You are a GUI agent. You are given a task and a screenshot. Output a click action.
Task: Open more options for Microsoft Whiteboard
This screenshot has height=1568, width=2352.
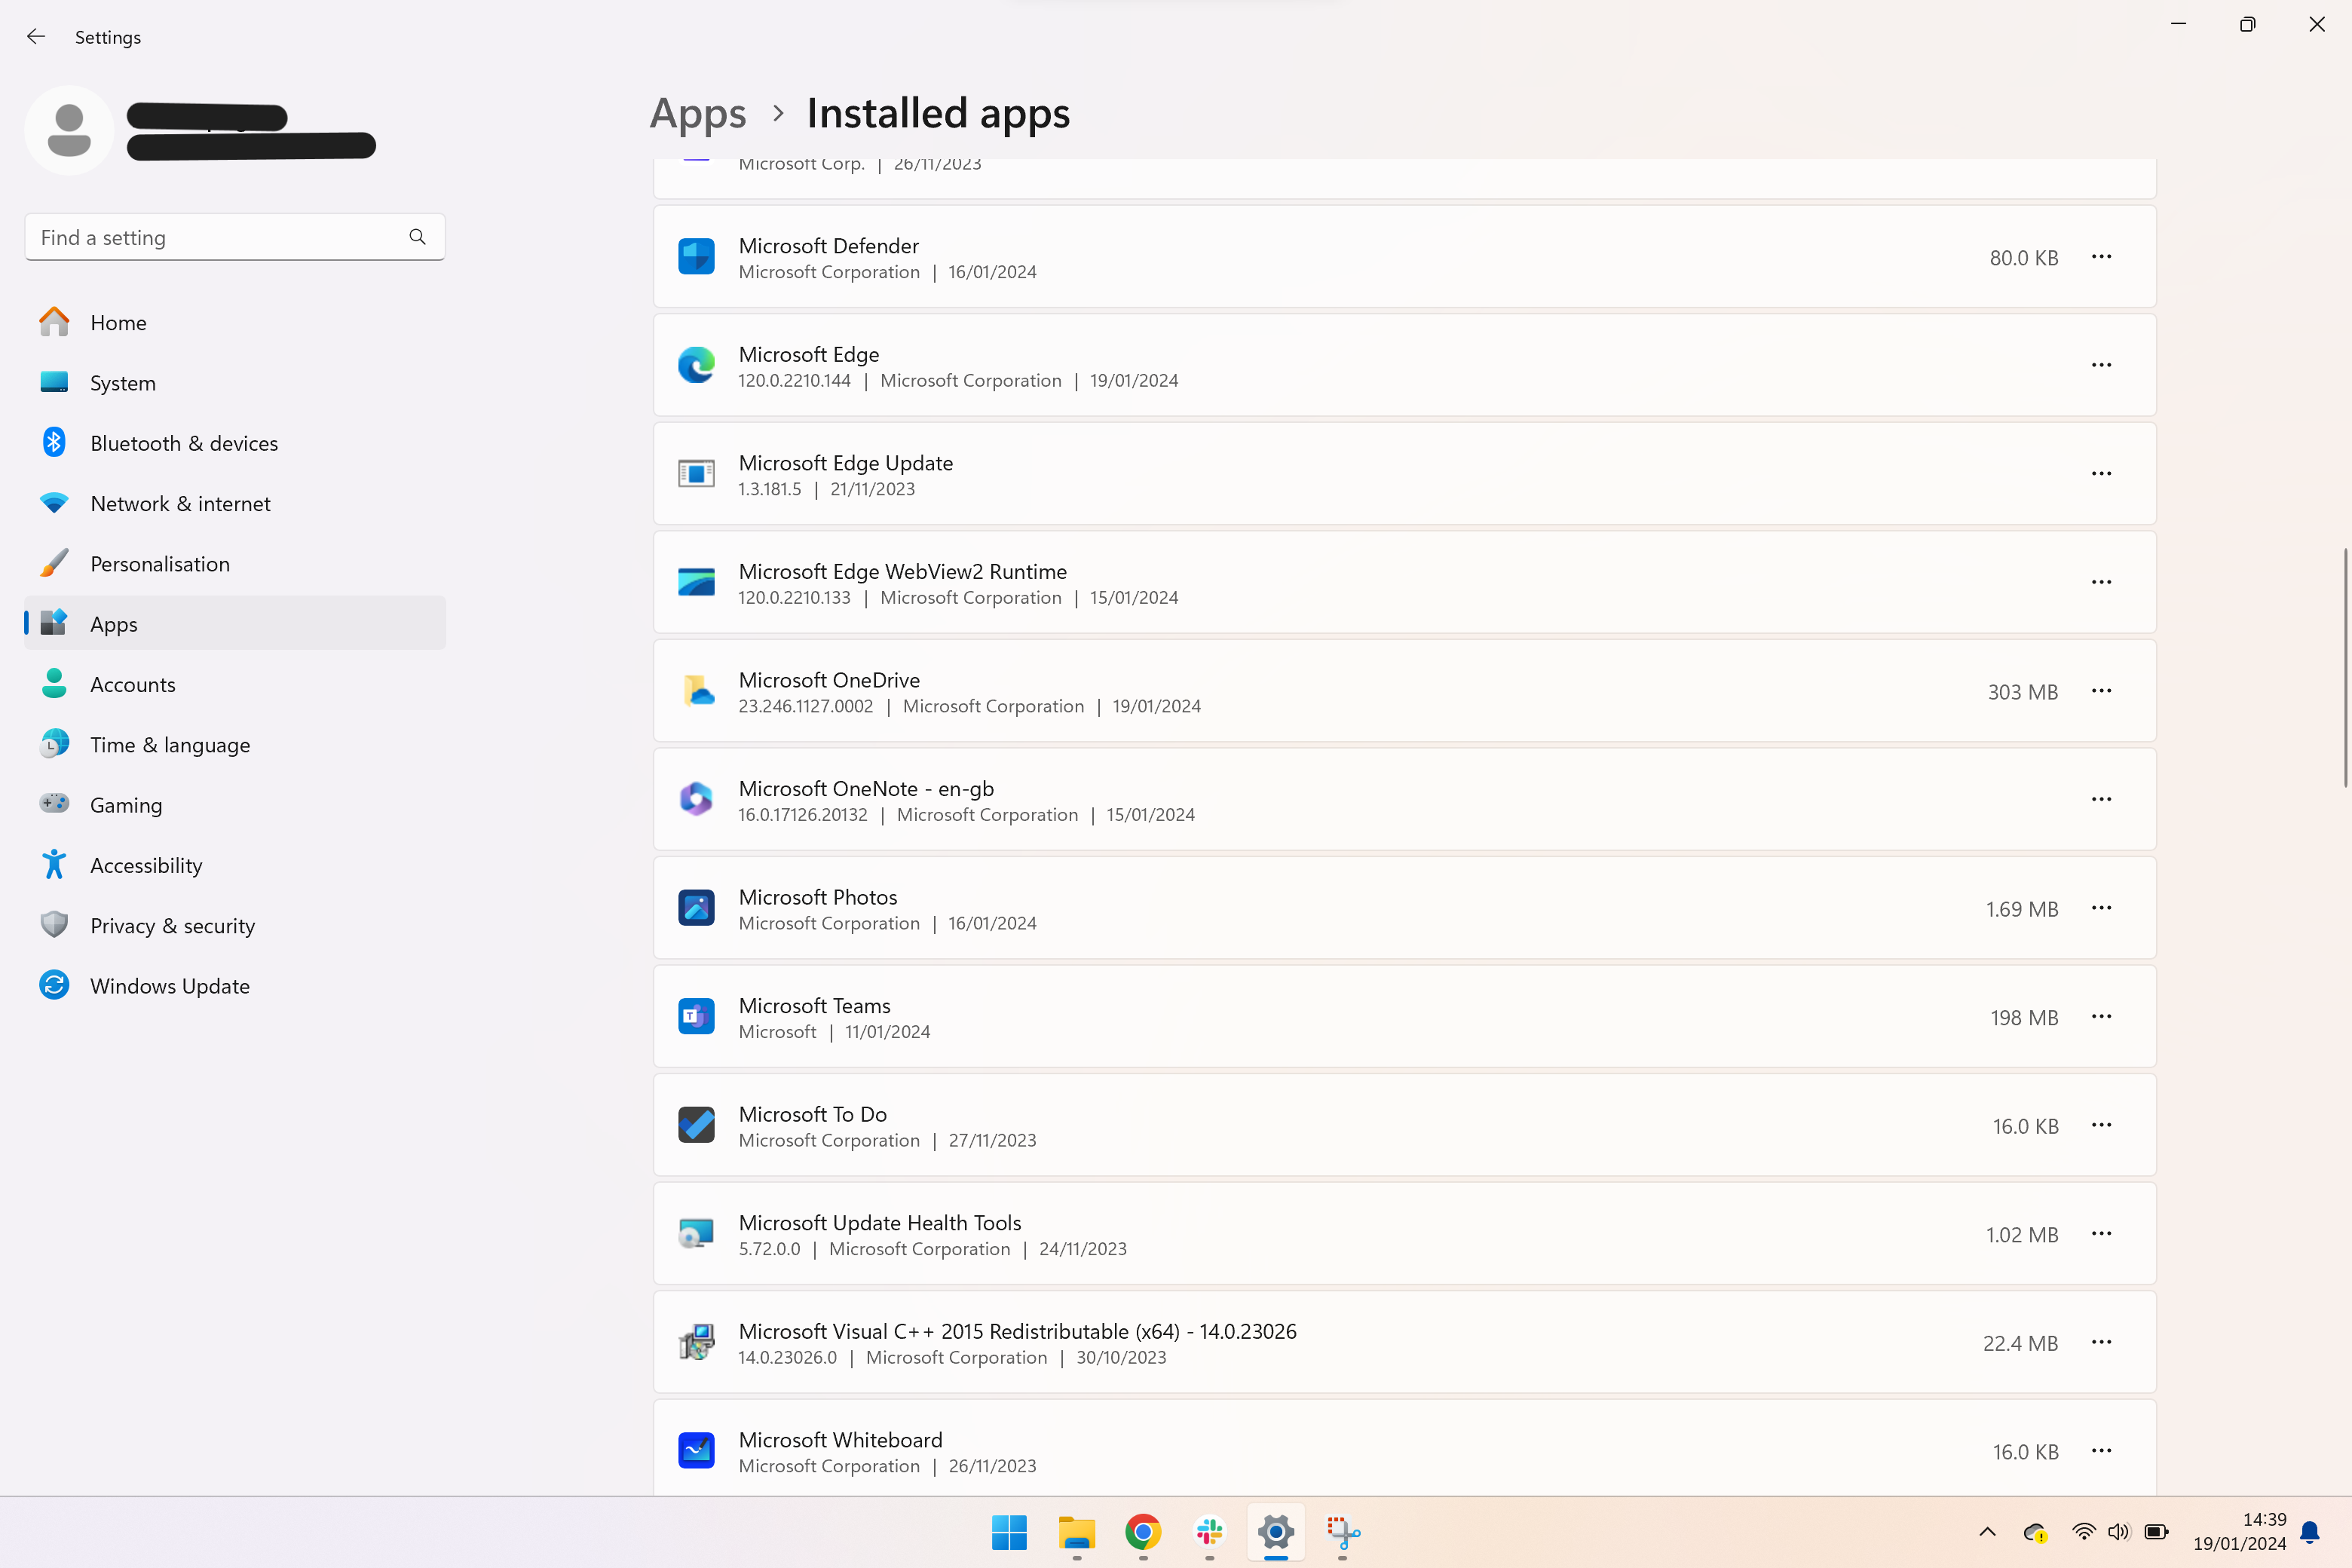point(2101,1451)
